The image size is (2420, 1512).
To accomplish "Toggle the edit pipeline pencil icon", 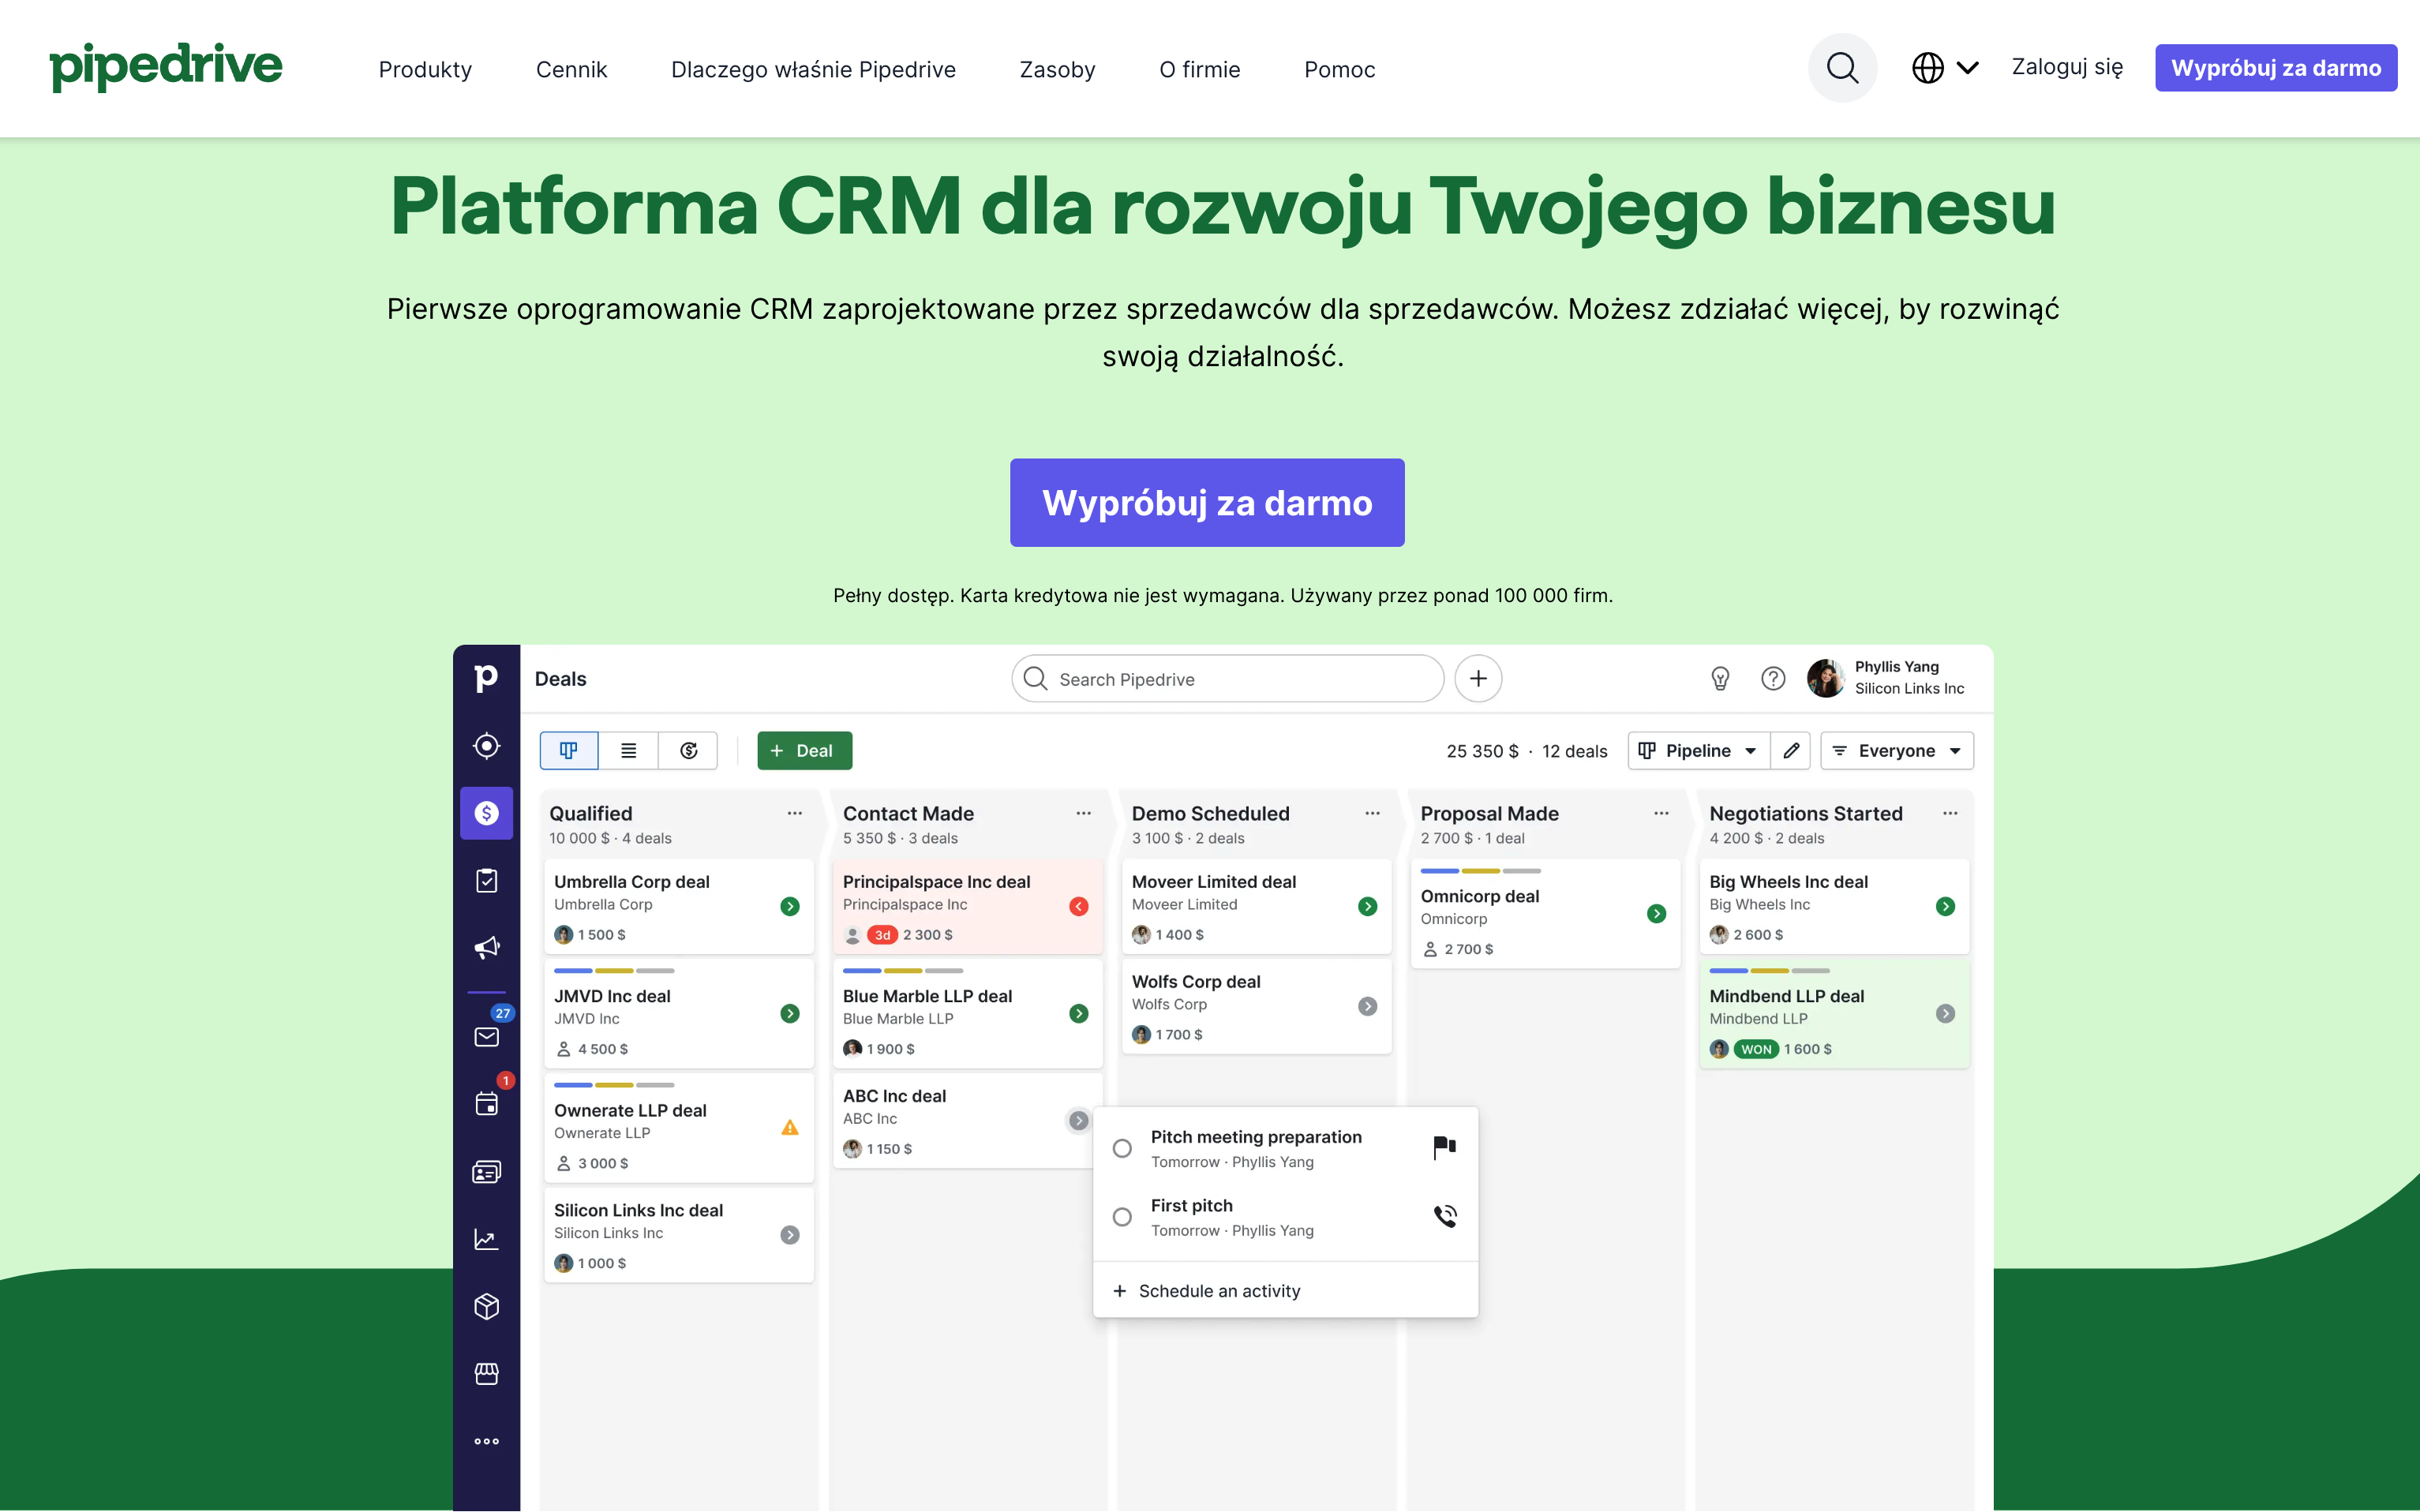I will (x=1791, y=750).
